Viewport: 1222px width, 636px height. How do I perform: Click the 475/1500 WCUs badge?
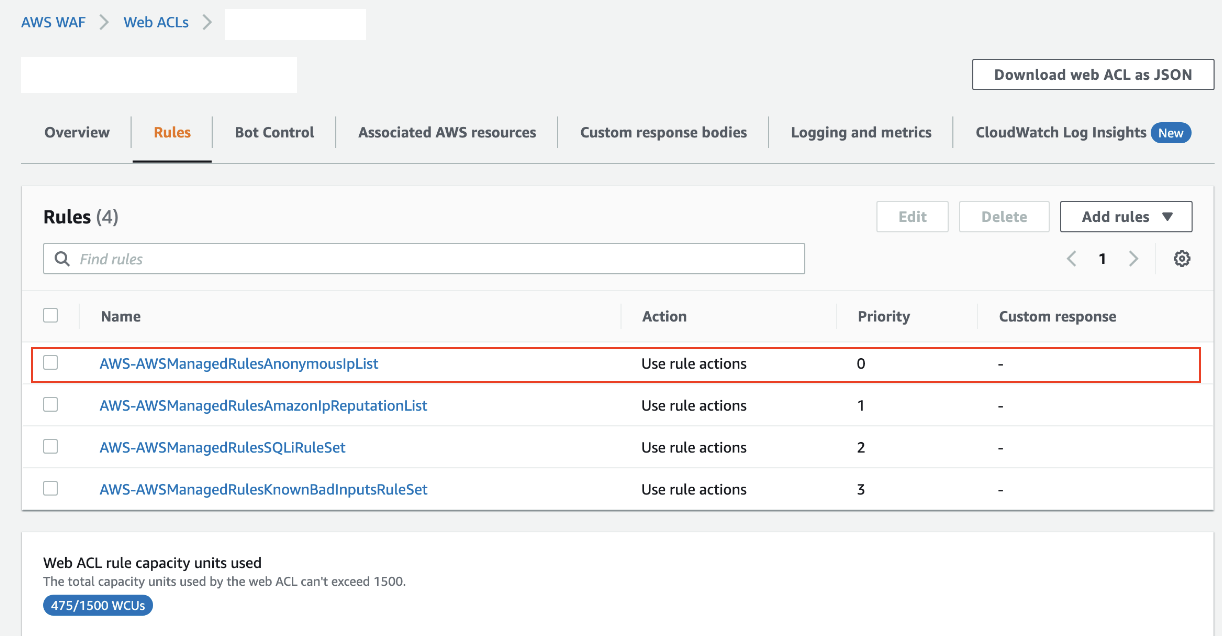[98, 605]
